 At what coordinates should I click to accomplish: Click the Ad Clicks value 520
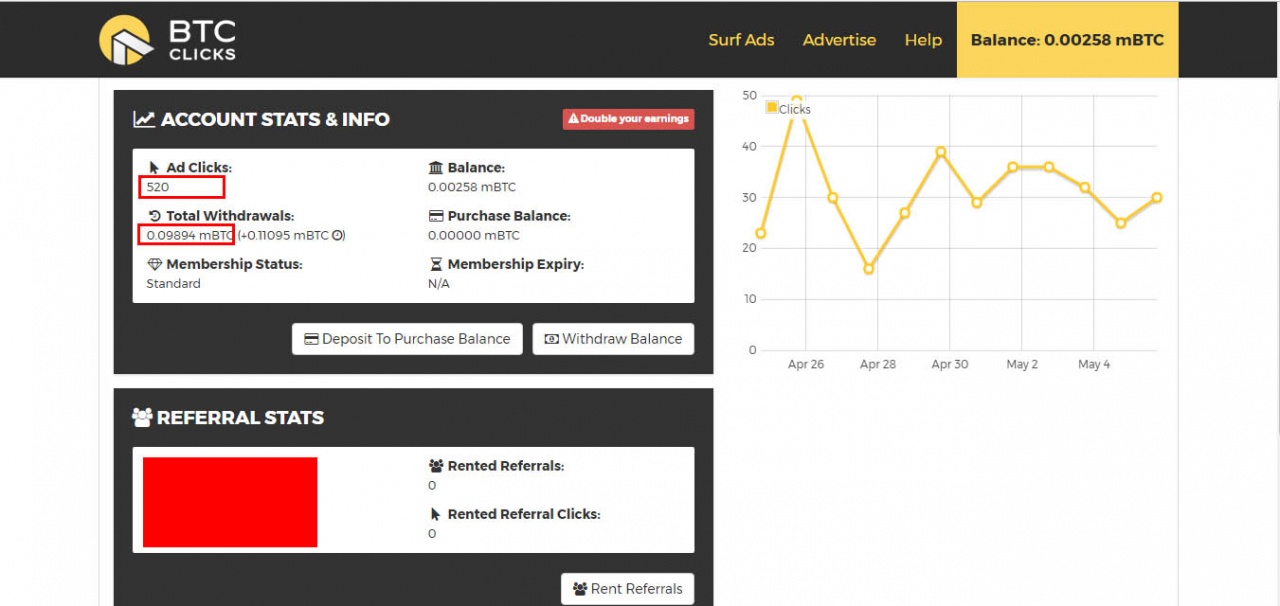(158, 187)
